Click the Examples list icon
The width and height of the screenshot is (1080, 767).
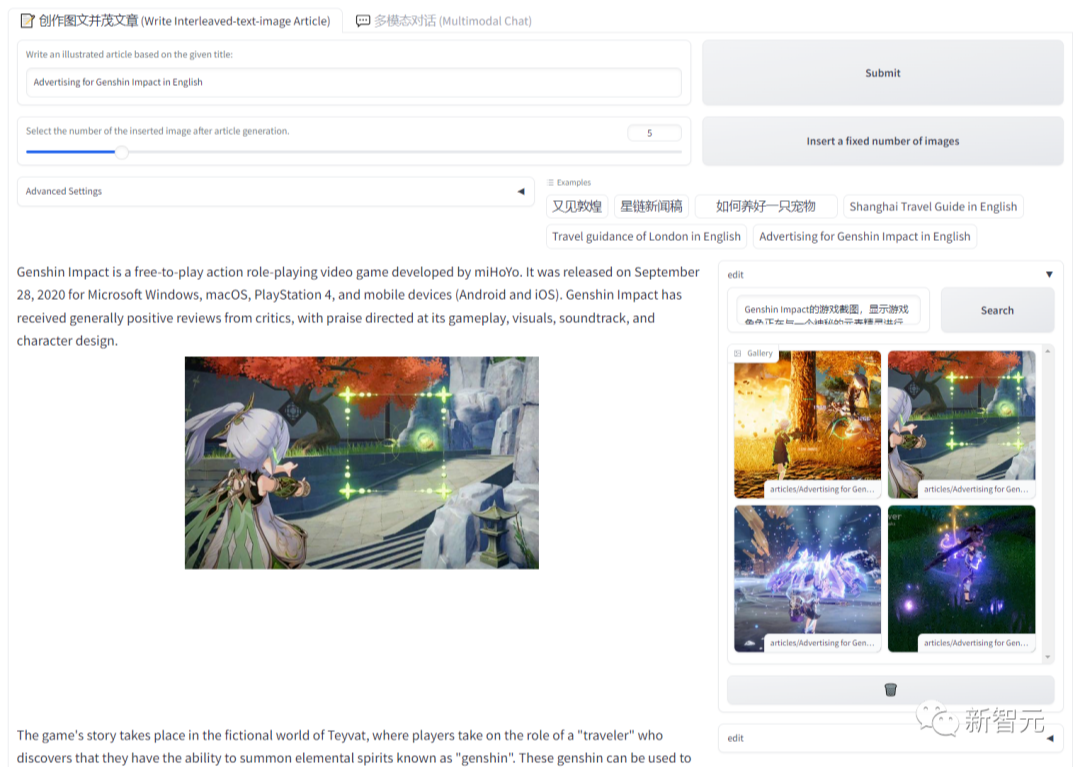point(551,183)
